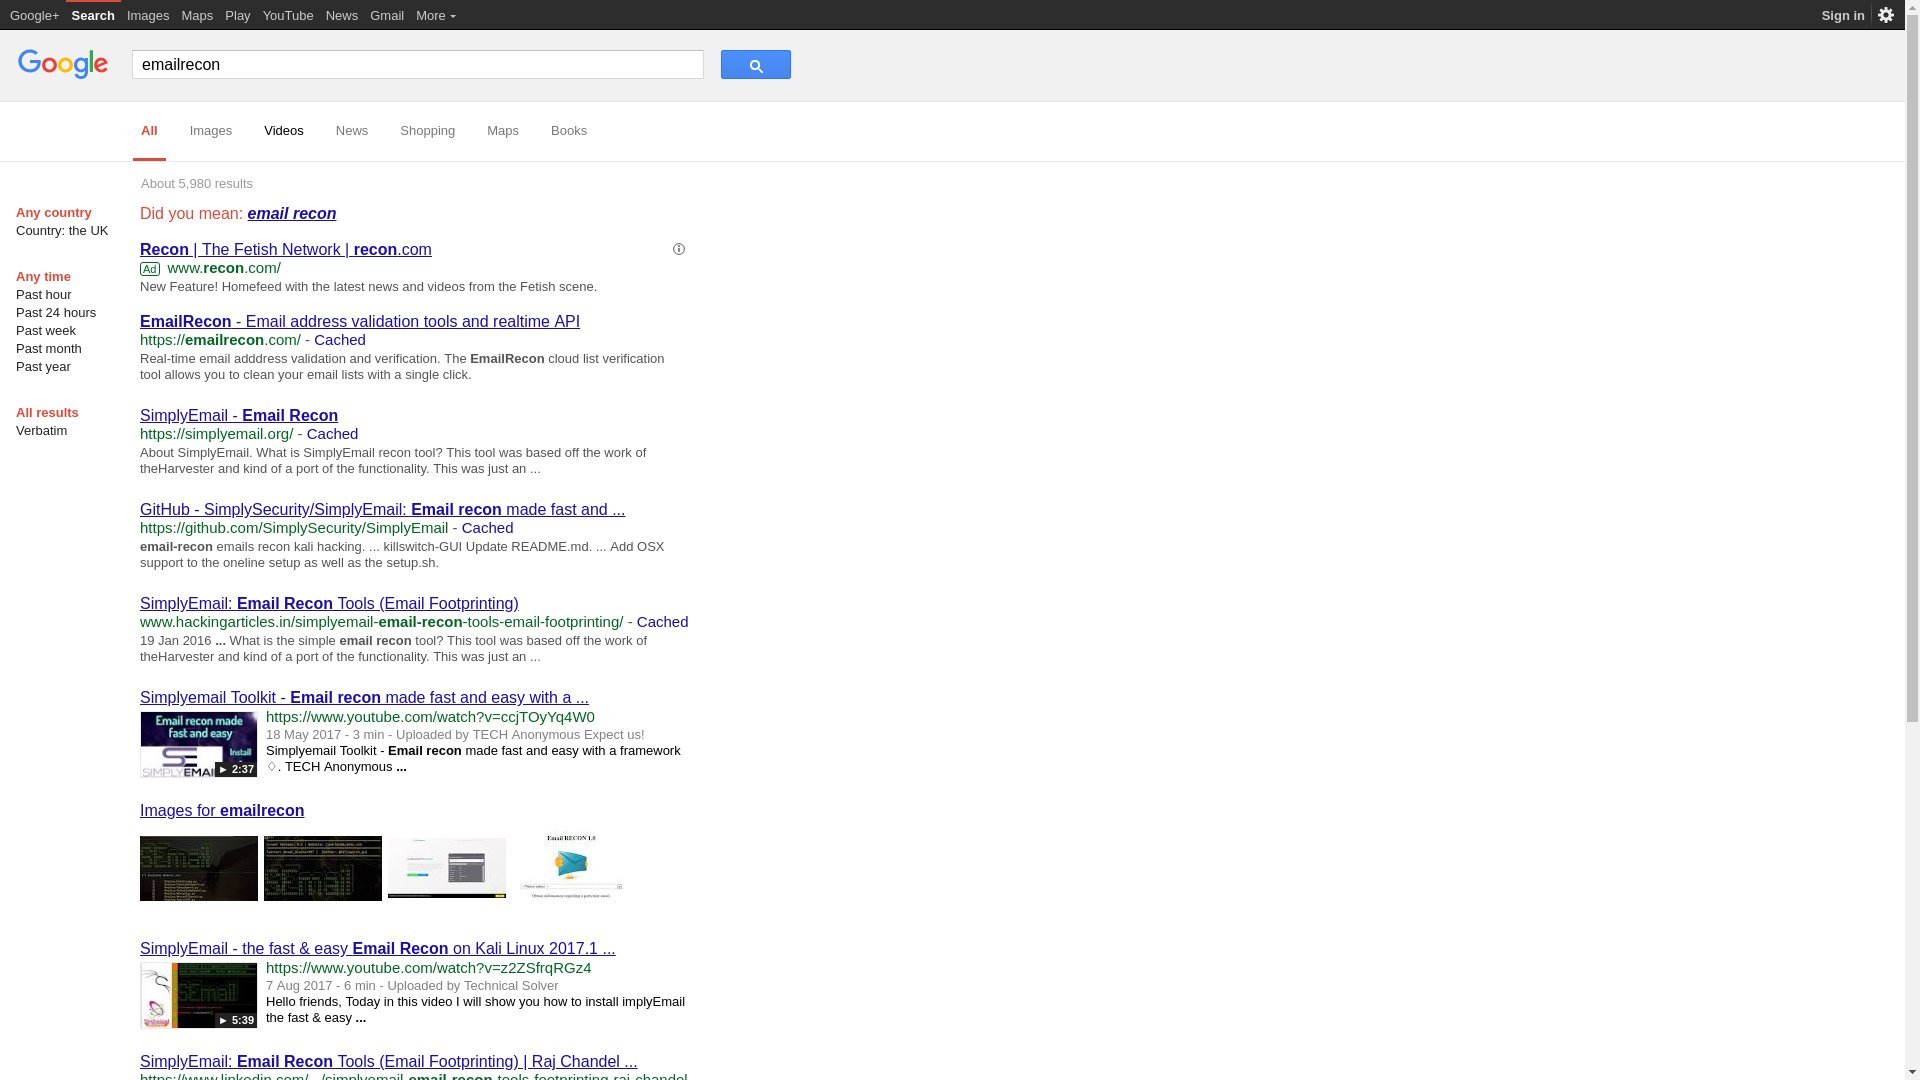Select Any country filter
The height and width of the screenshot is (1080, 1920).
click(54, 213)
